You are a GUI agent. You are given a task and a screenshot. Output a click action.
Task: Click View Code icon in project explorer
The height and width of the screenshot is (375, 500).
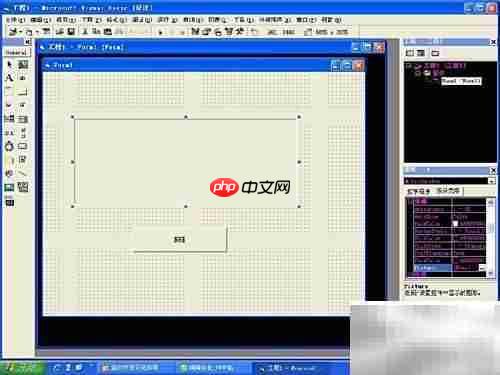[x=410, y=53]
